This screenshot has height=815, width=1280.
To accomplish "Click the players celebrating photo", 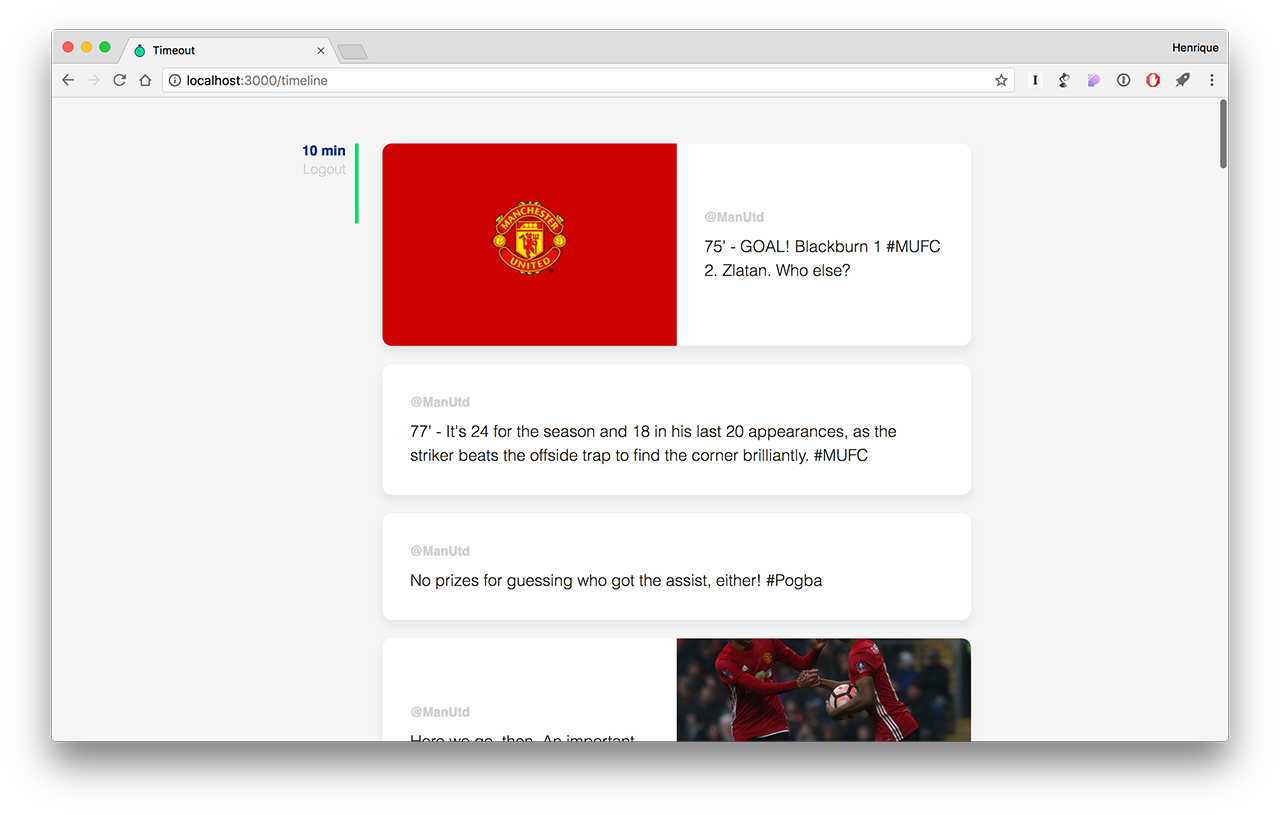I will (823, 690).
